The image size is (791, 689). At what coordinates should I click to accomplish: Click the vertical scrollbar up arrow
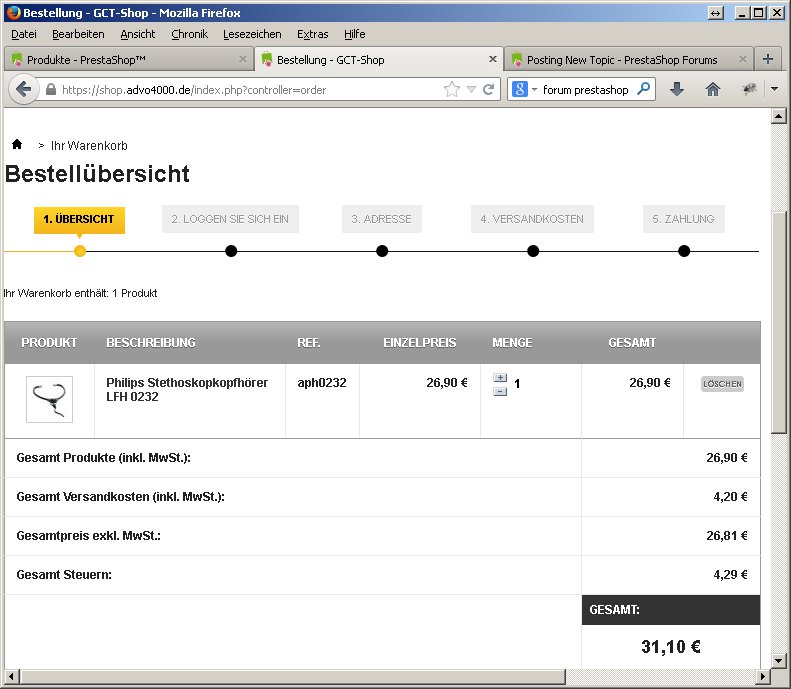[778, 117]
